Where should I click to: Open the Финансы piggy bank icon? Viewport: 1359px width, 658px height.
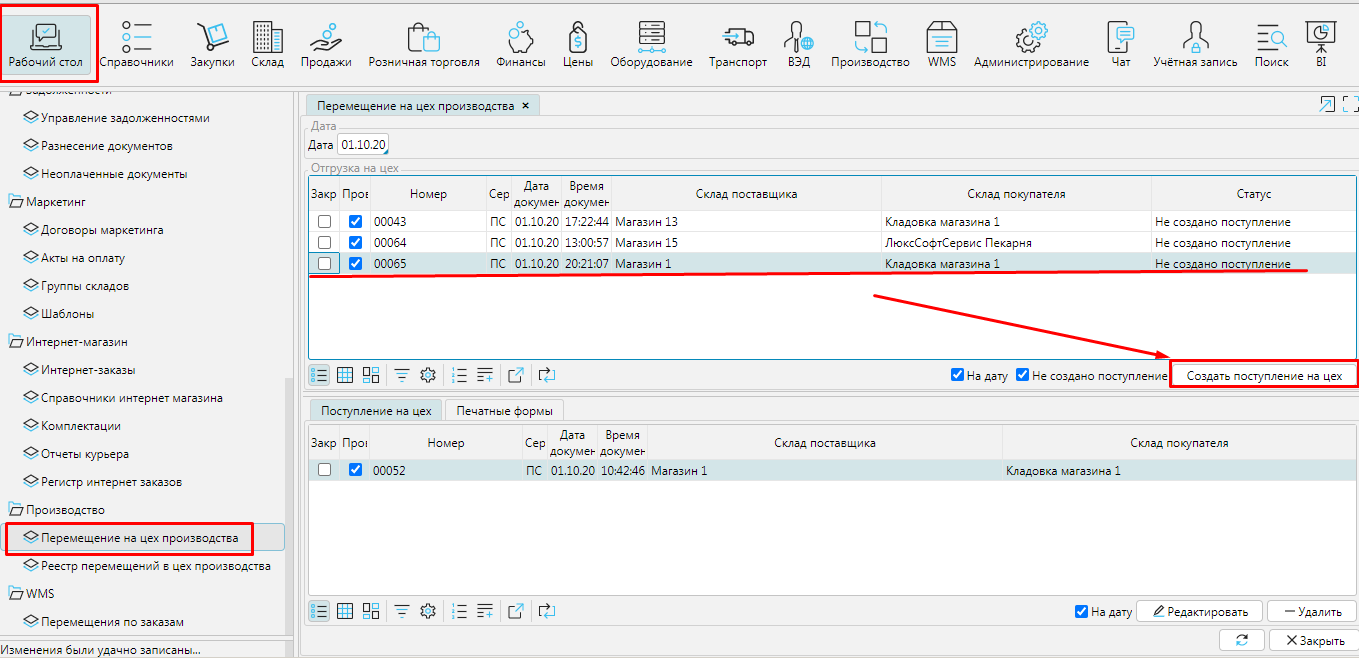[x=520, y=37]
